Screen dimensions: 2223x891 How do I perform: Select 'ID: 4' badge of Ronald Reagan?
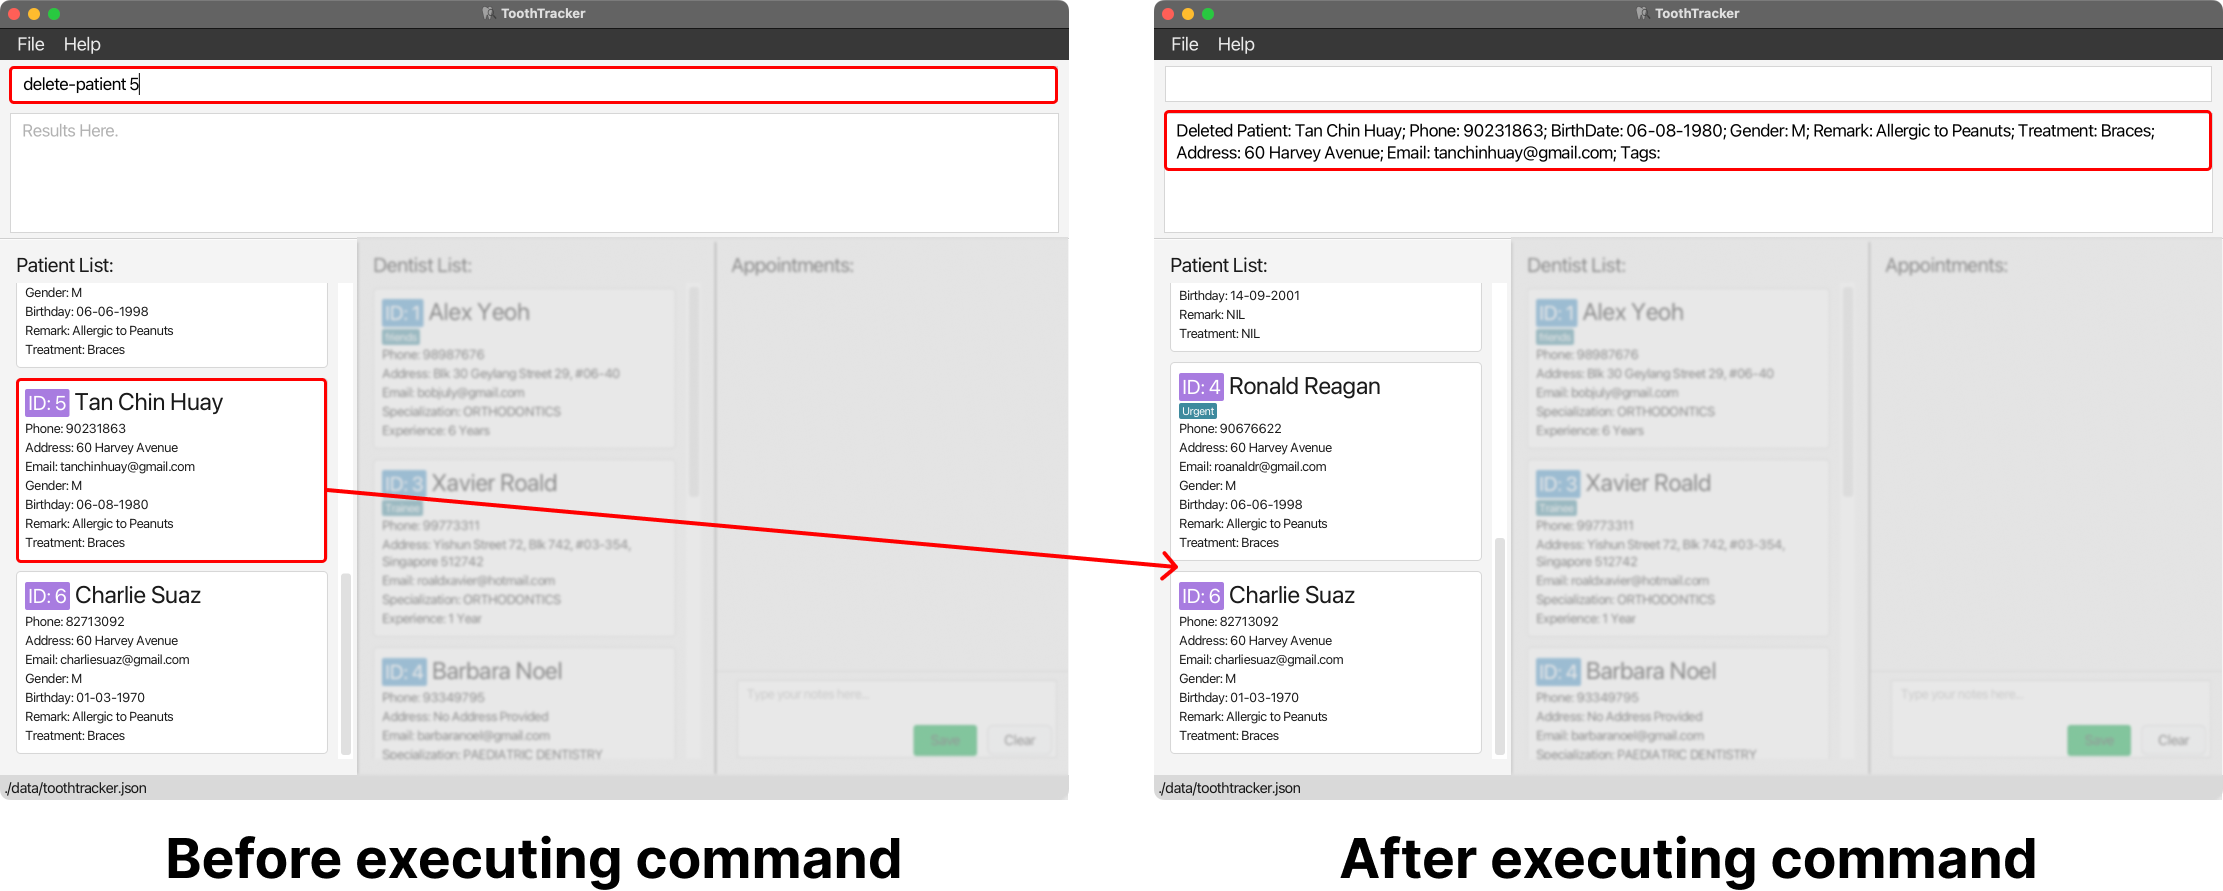click(x=1201, y=387)
